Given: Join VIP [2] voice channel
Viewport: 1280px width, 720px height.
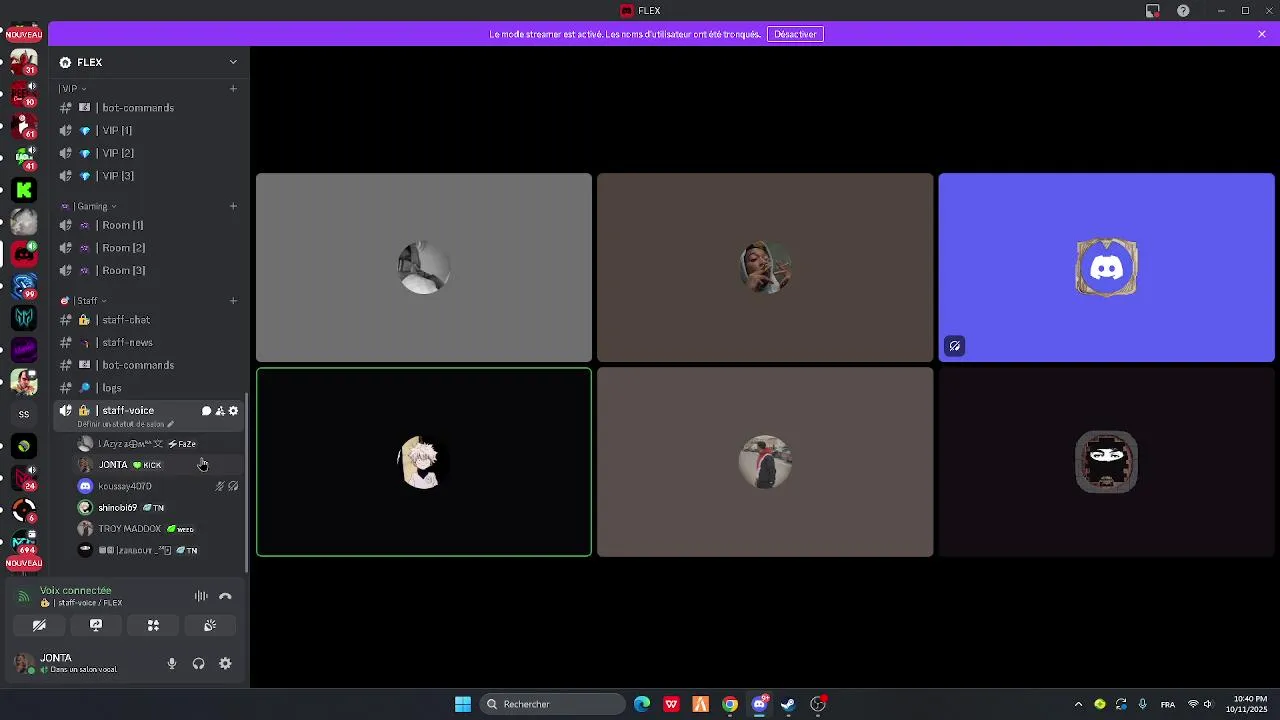Looking at the screenshot, I should click(149, 153).
